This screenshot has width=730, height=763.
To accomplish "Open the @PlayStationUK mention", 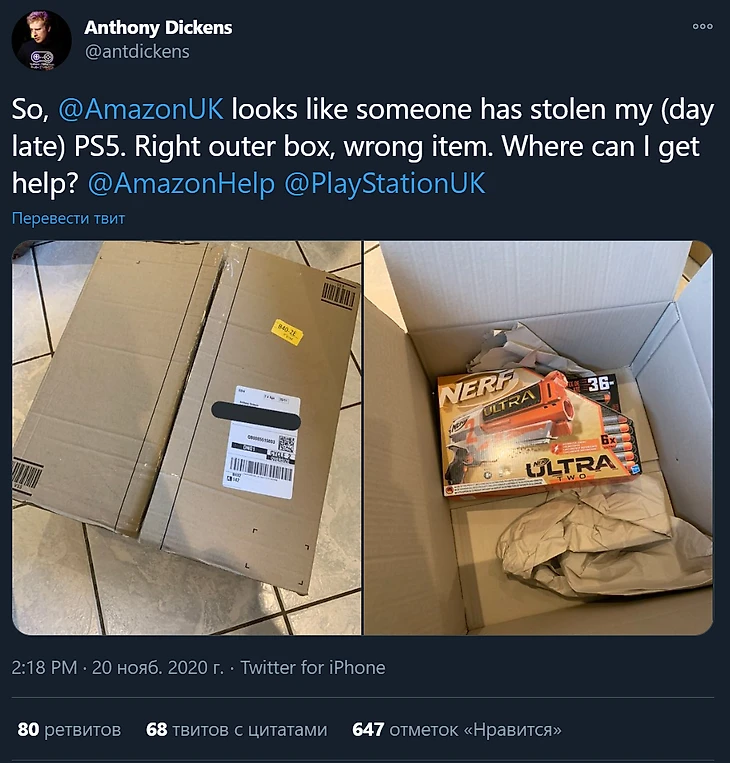I will point(384,183).
